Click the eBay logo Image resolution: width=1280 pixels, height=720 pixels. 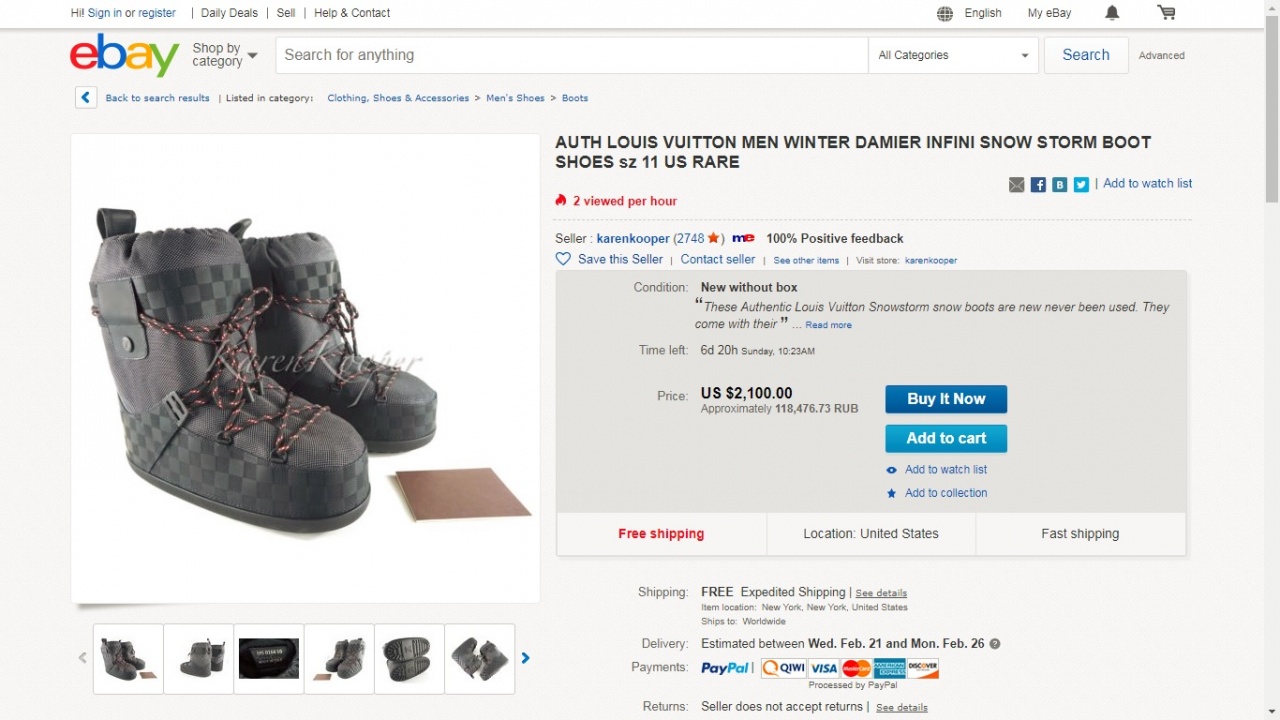[124, 55]
